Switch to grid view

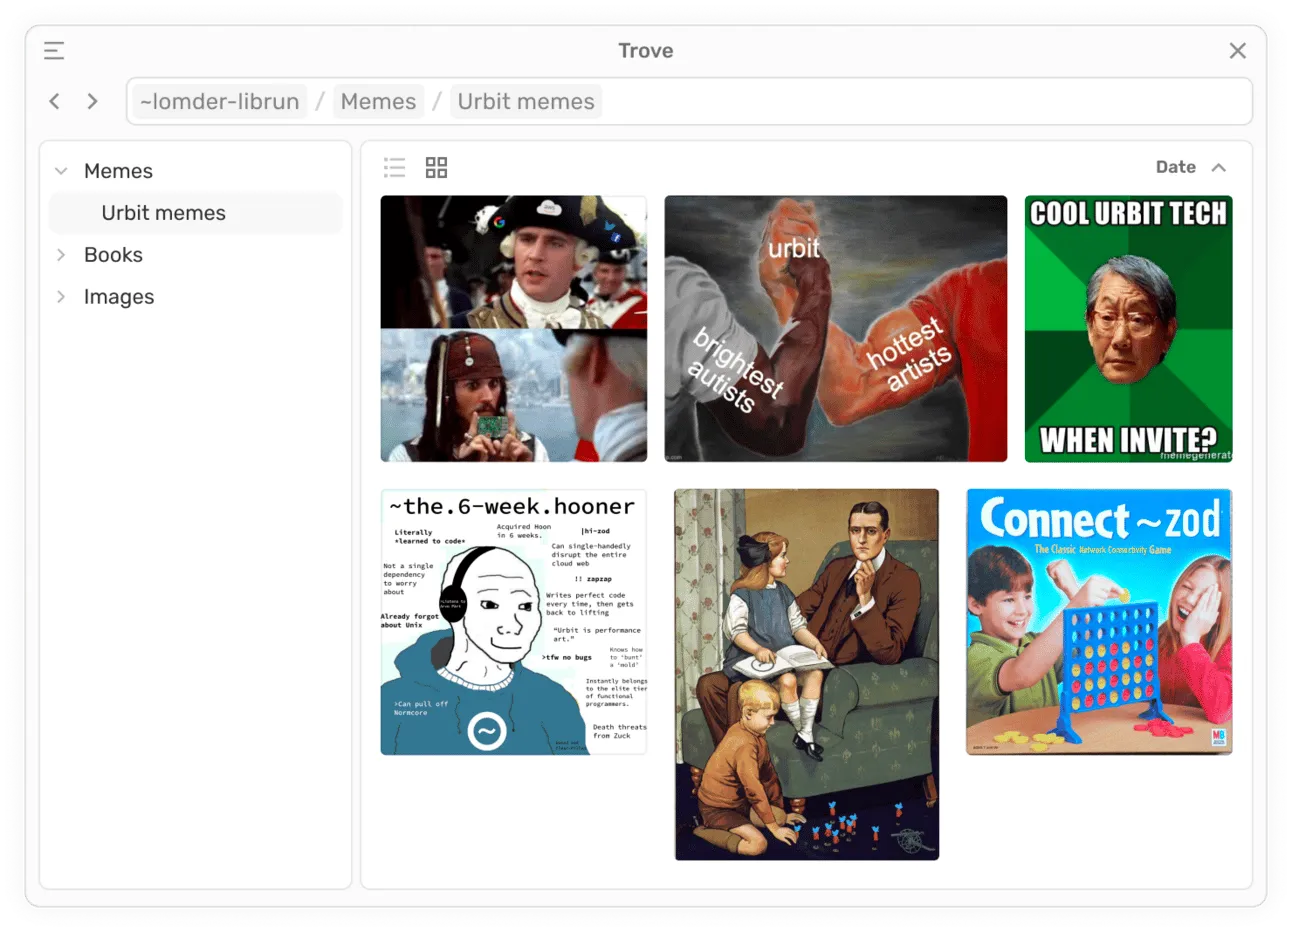[x=436, y=167]
